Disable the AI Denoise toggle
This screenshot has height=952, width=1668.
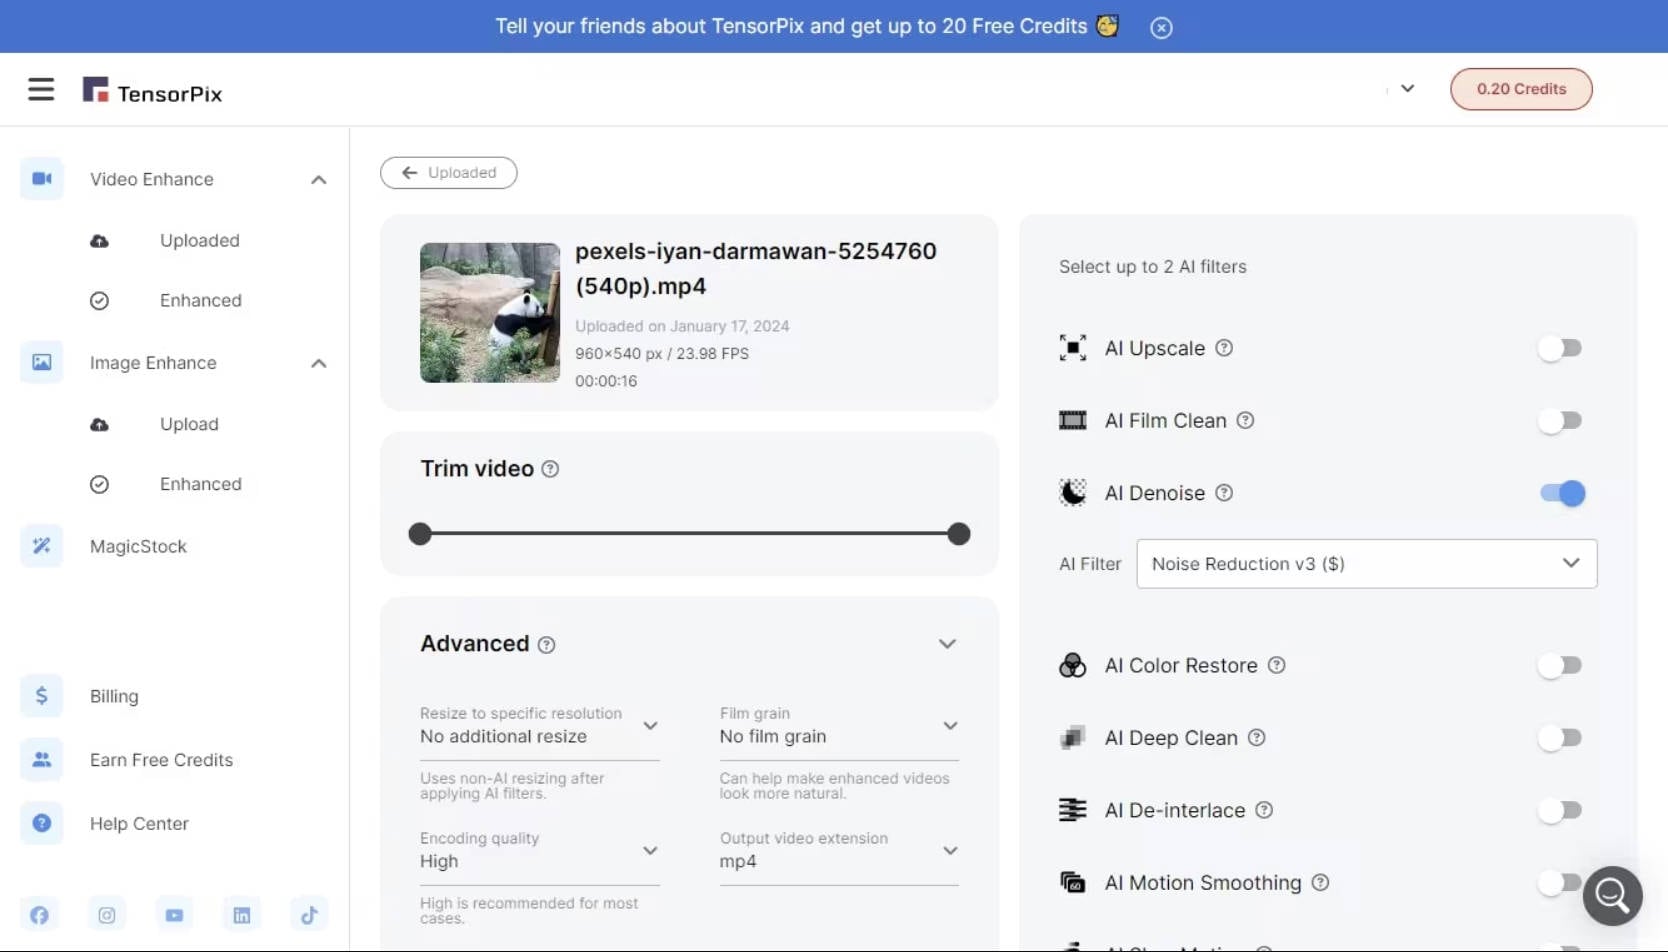(1563, 493)
